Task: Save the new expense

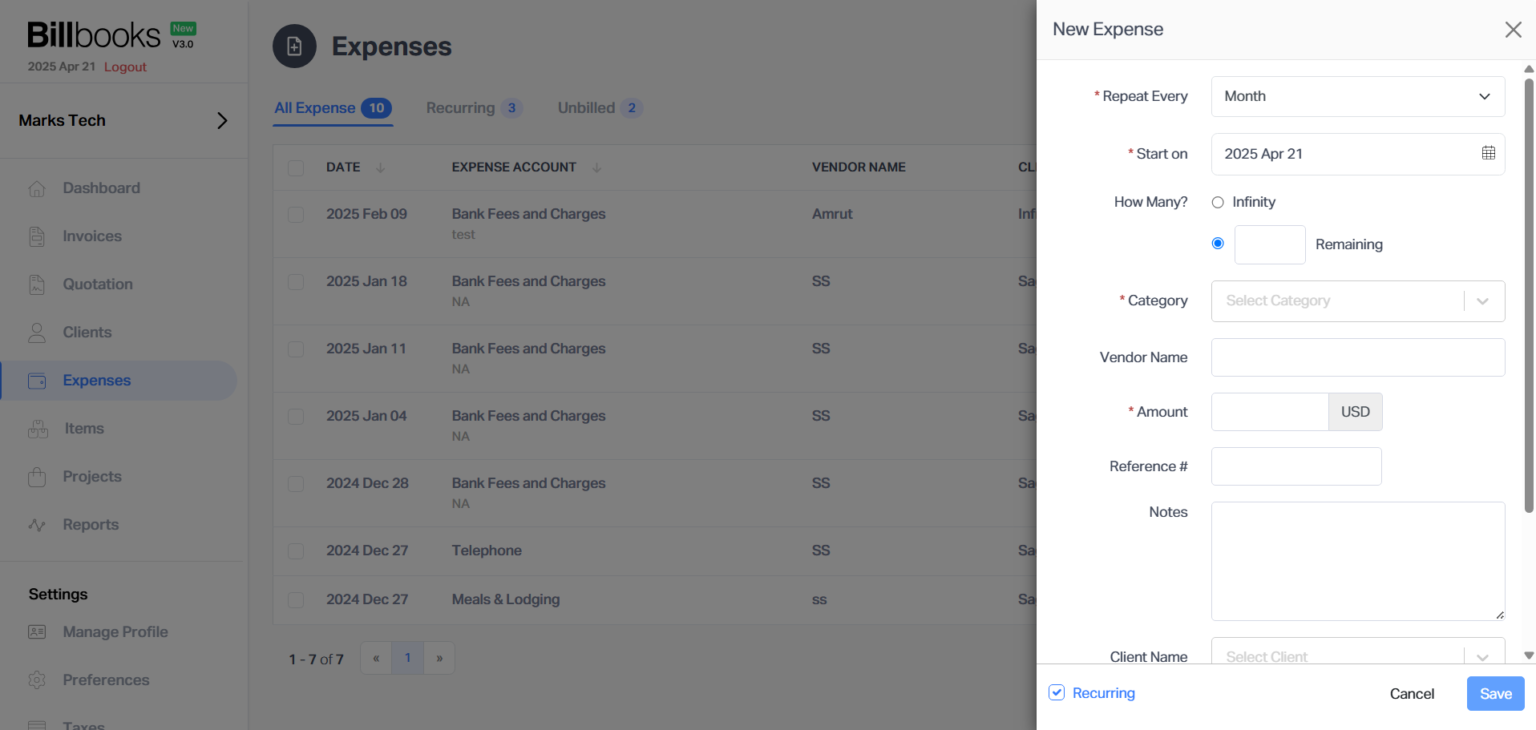Action: pos(1494,693)
